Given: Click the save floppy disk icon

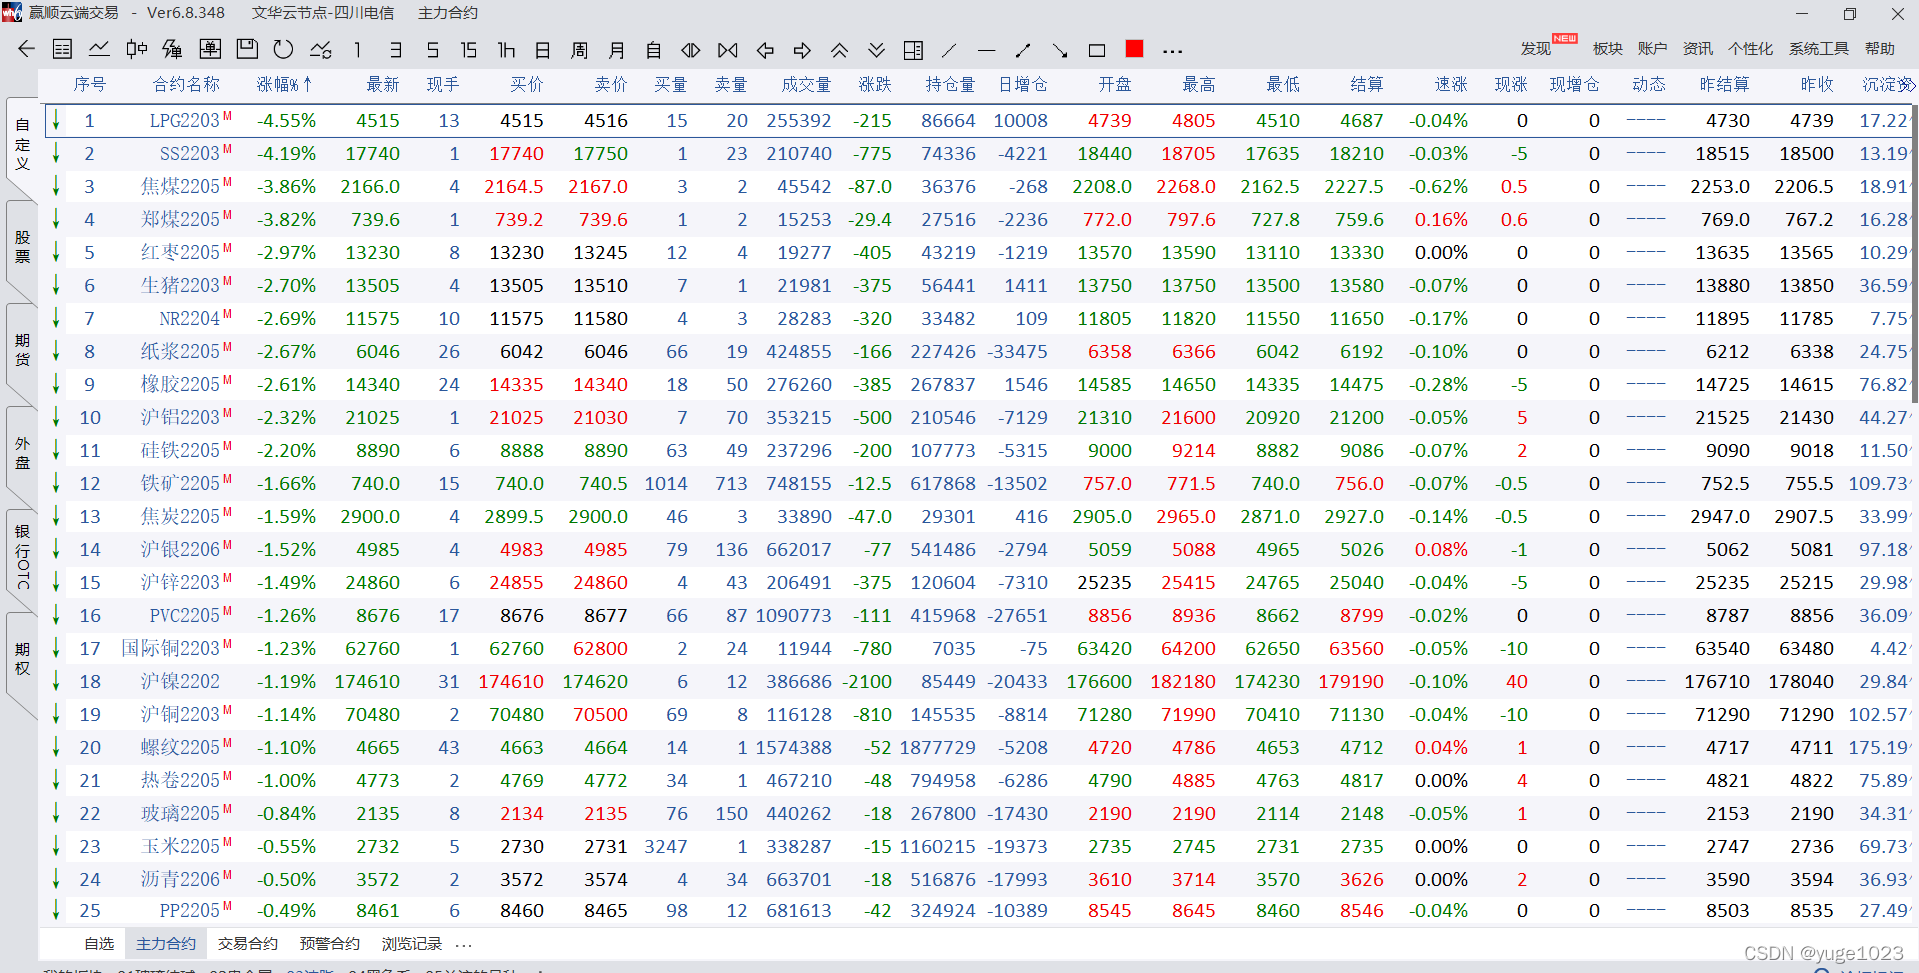Looking at the screenshot, I should pos(247,49).
